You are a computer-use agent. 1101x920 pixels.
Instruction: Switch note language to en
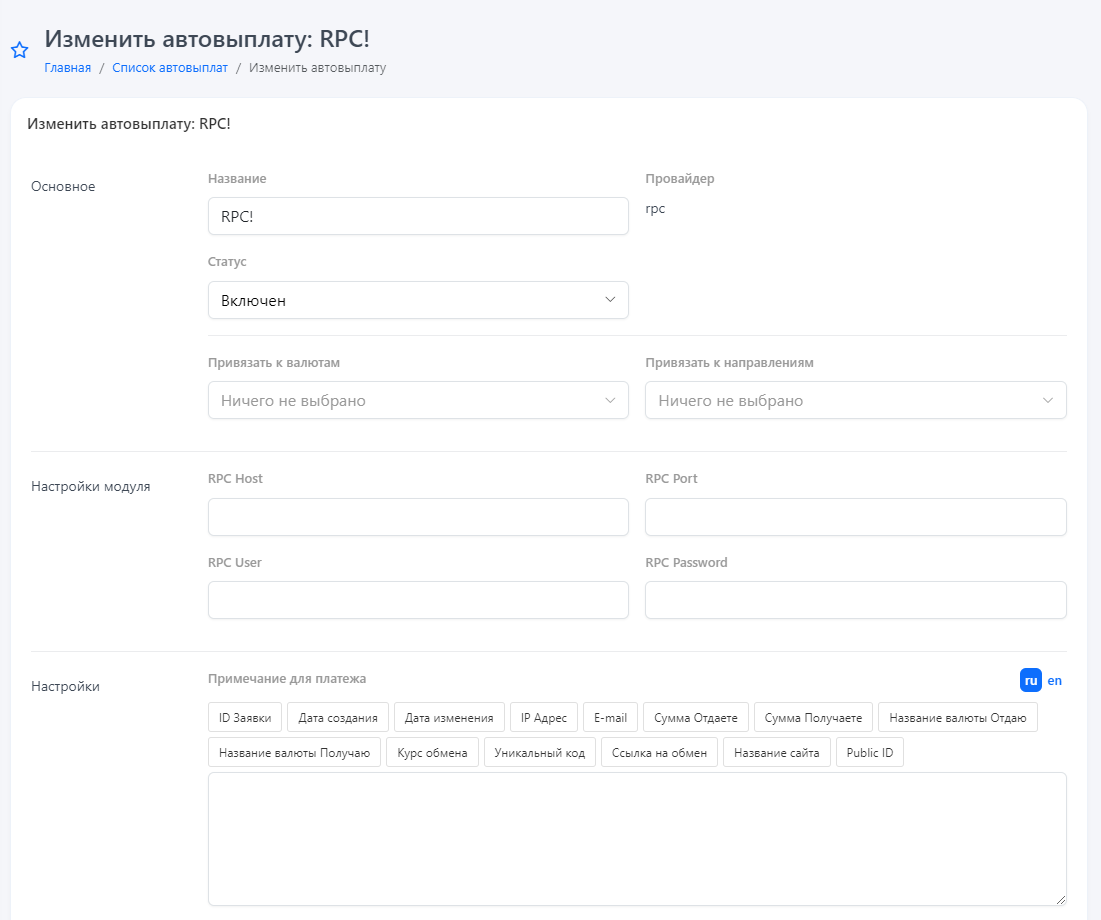click(x=1055, y=680)
